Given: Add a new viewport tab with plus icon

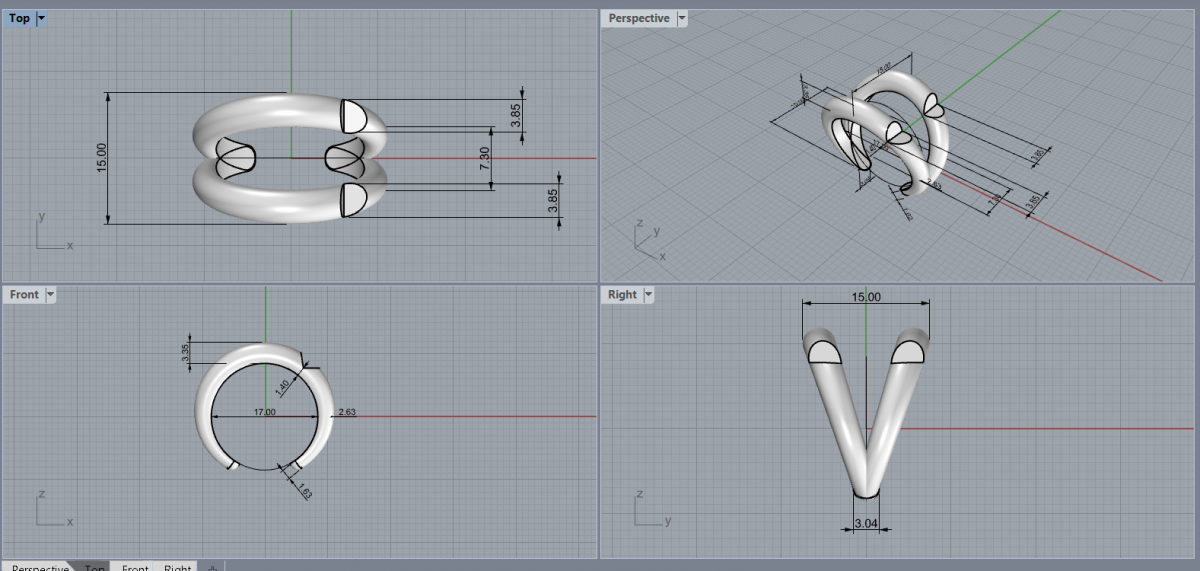Looking at the screenshot, I should (x=212, y=567).
